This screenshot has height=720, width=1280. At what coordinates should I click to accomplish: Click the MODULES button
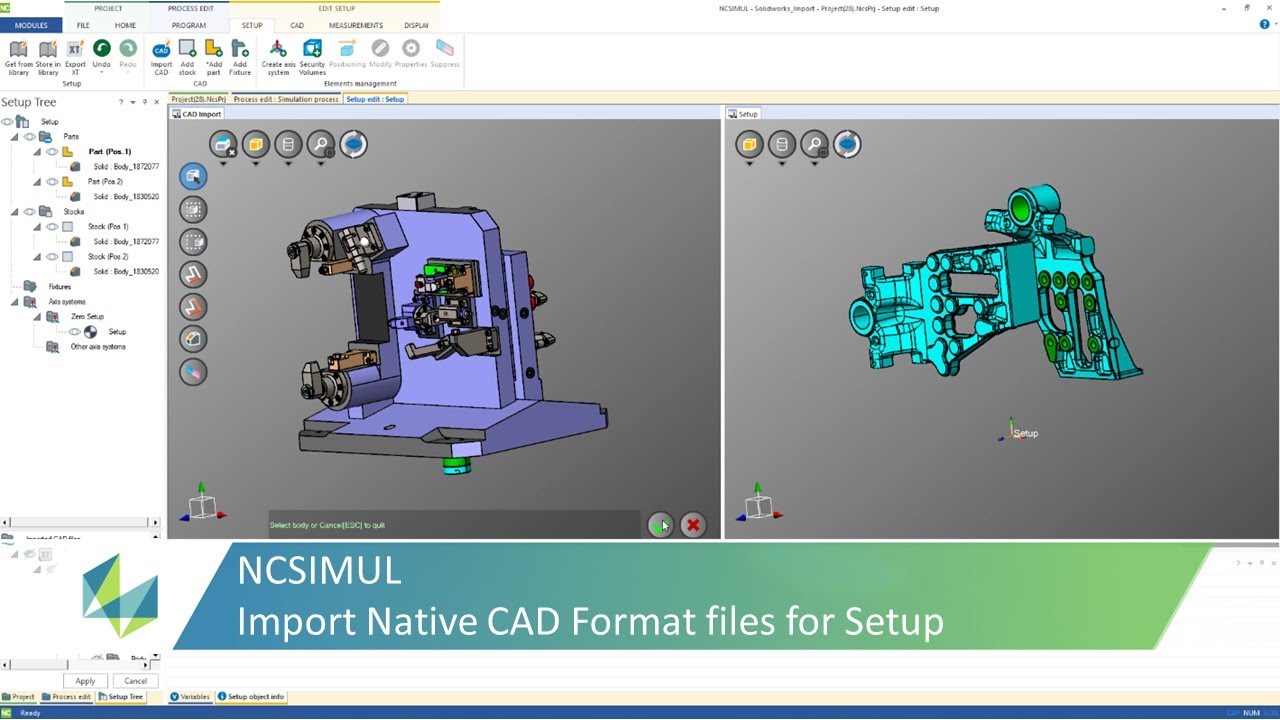31,25
